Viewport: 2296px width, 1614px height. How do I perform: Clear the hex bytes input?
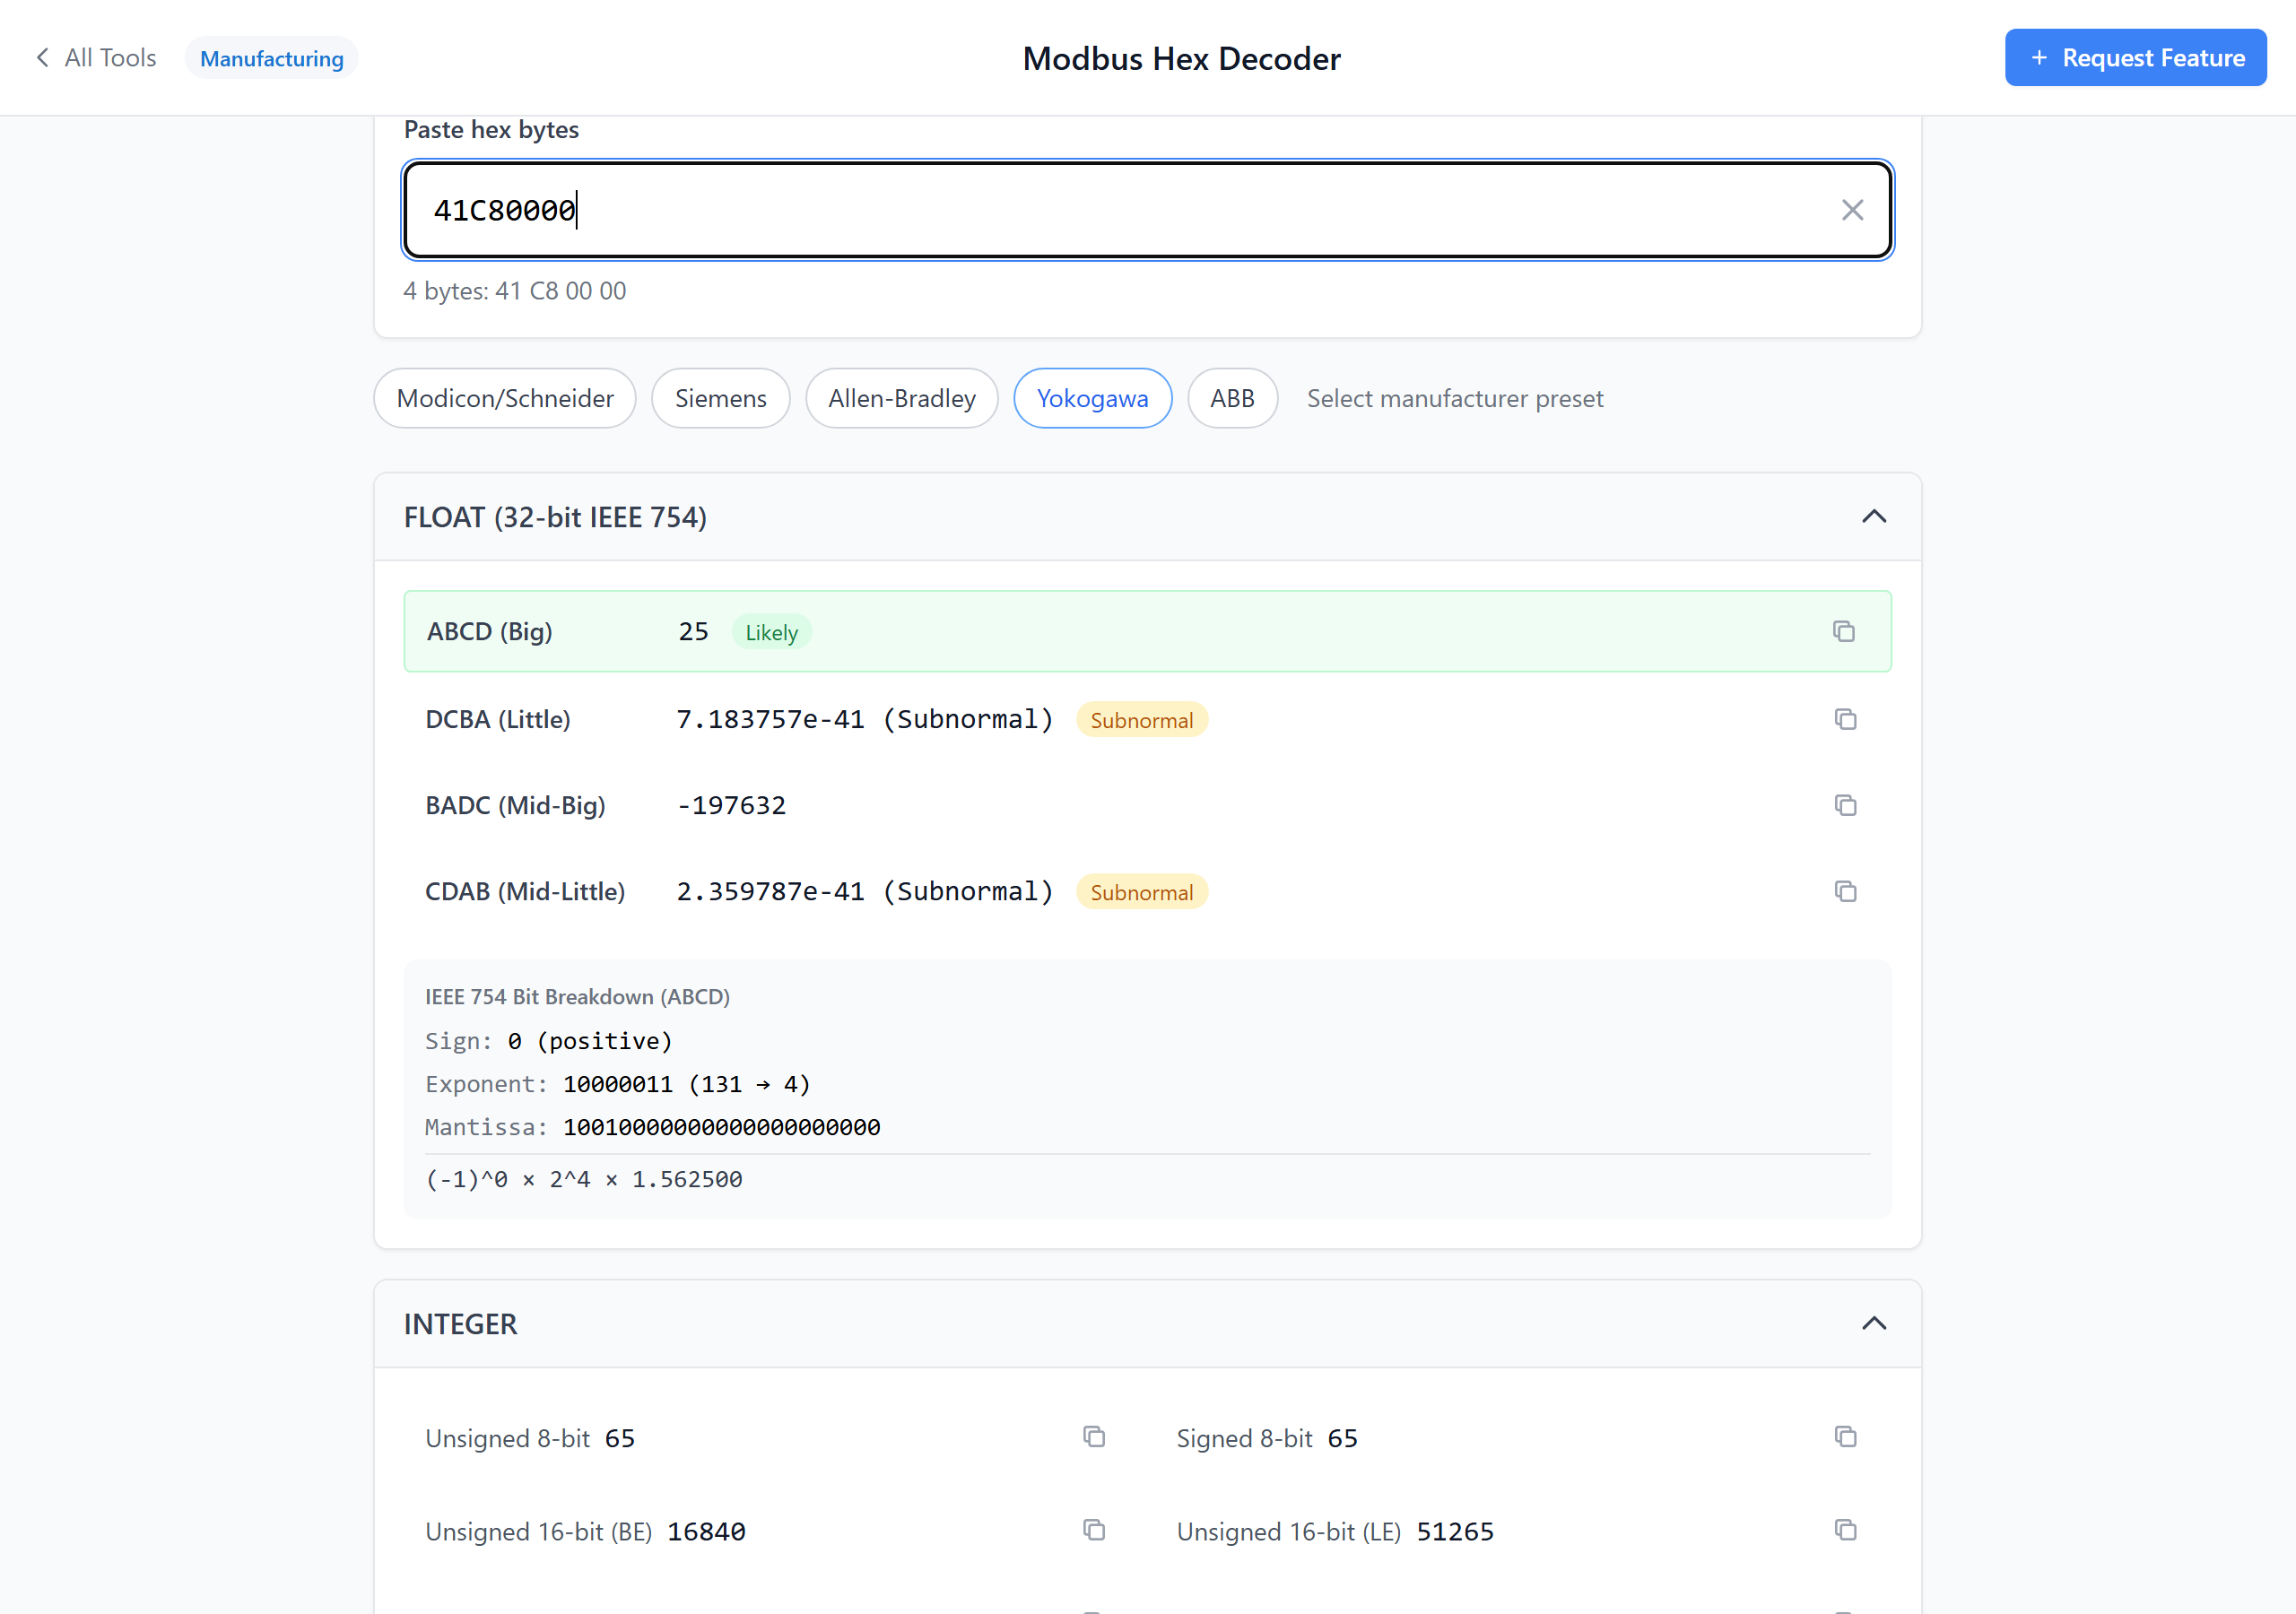[x=1852, y=210]
